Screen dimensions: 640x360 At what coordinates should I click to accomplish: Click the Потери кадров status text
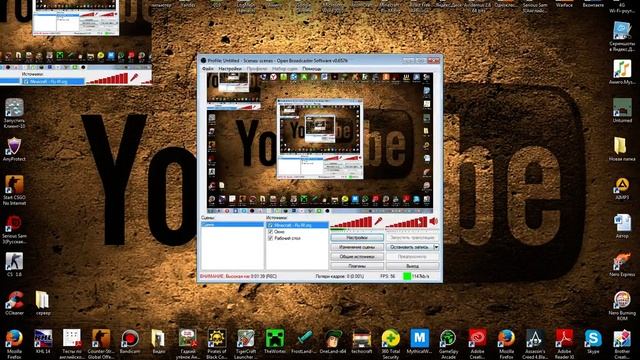coord(339,276)
